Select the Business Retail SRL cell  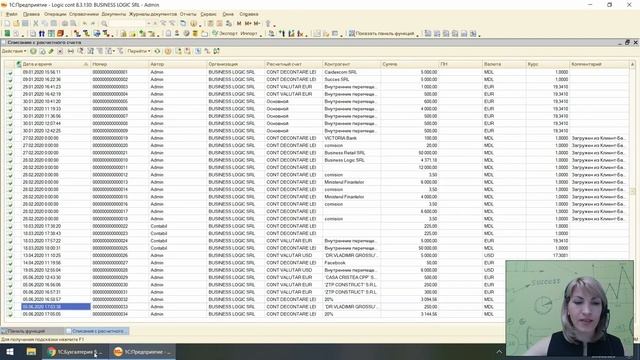[351, 153]
